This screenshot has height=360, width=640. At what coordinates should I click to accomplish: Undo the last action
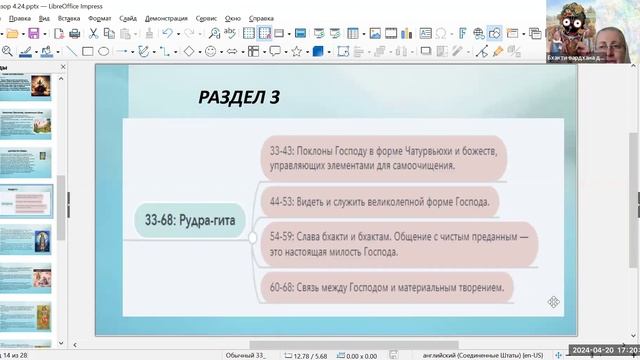167,33
